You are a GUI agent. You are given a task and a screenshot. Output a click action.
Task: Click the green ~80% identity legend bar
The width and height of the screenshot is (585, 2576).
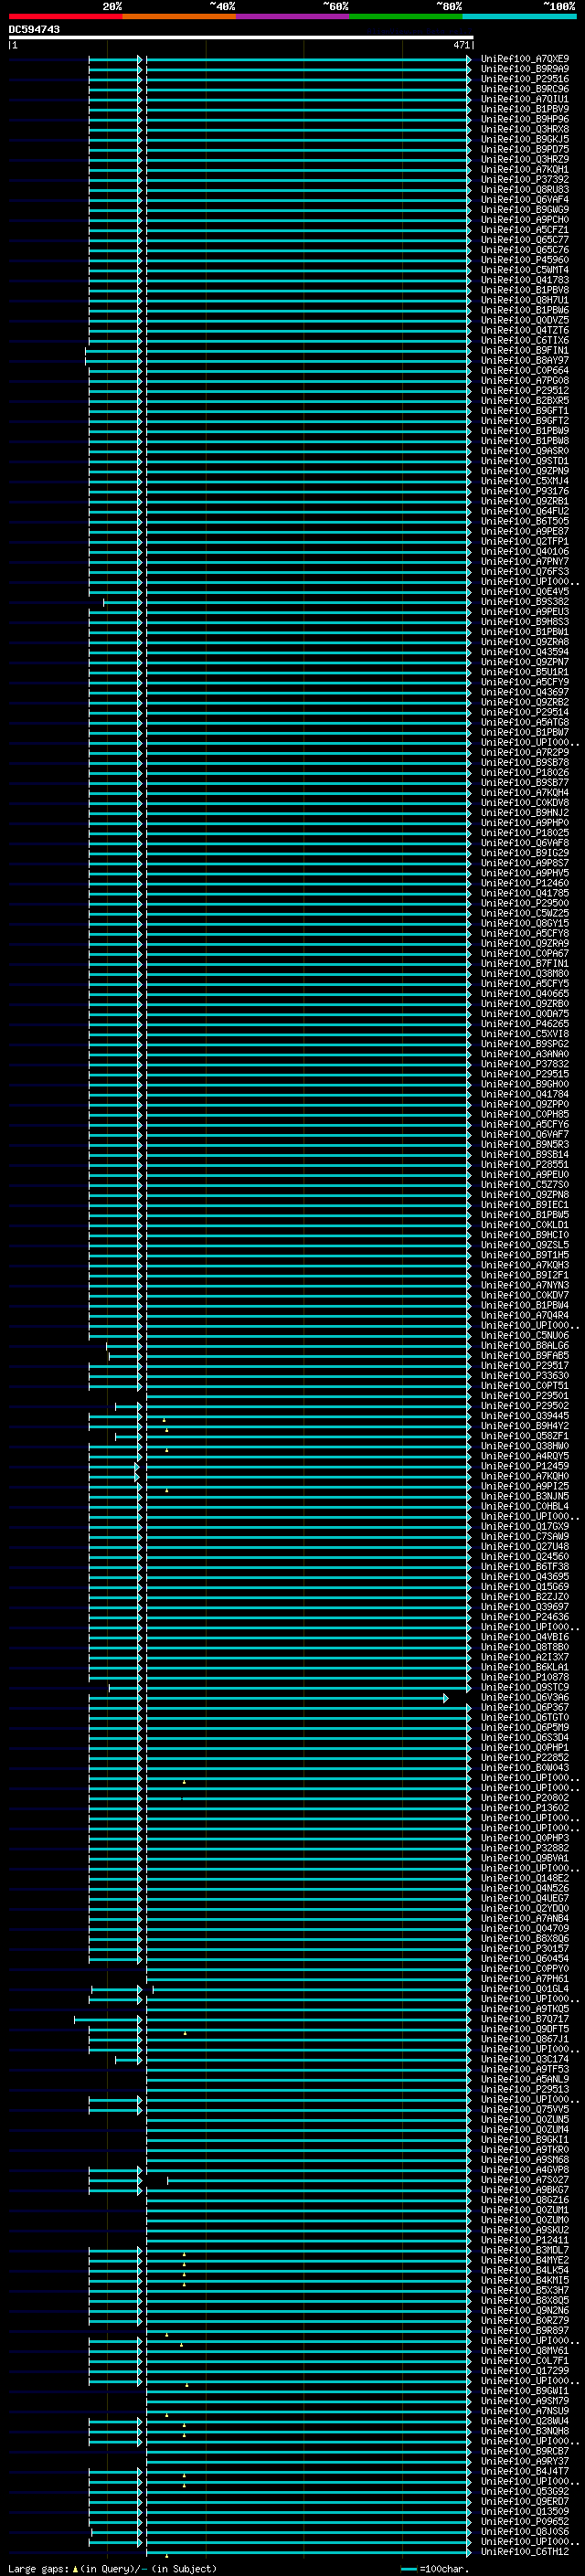[x=406, y=16]
